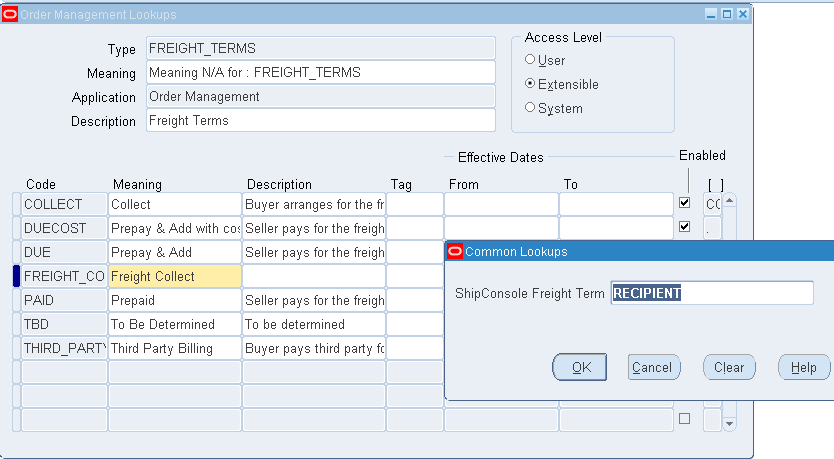Screen dimensions: 834x459
Task: Click the scroll up arrow of lookup list
Action: coord(730,201)
